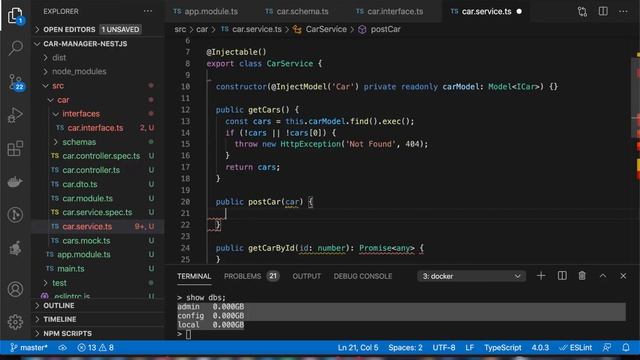Split the terminal panel

[x=562, y=276]
